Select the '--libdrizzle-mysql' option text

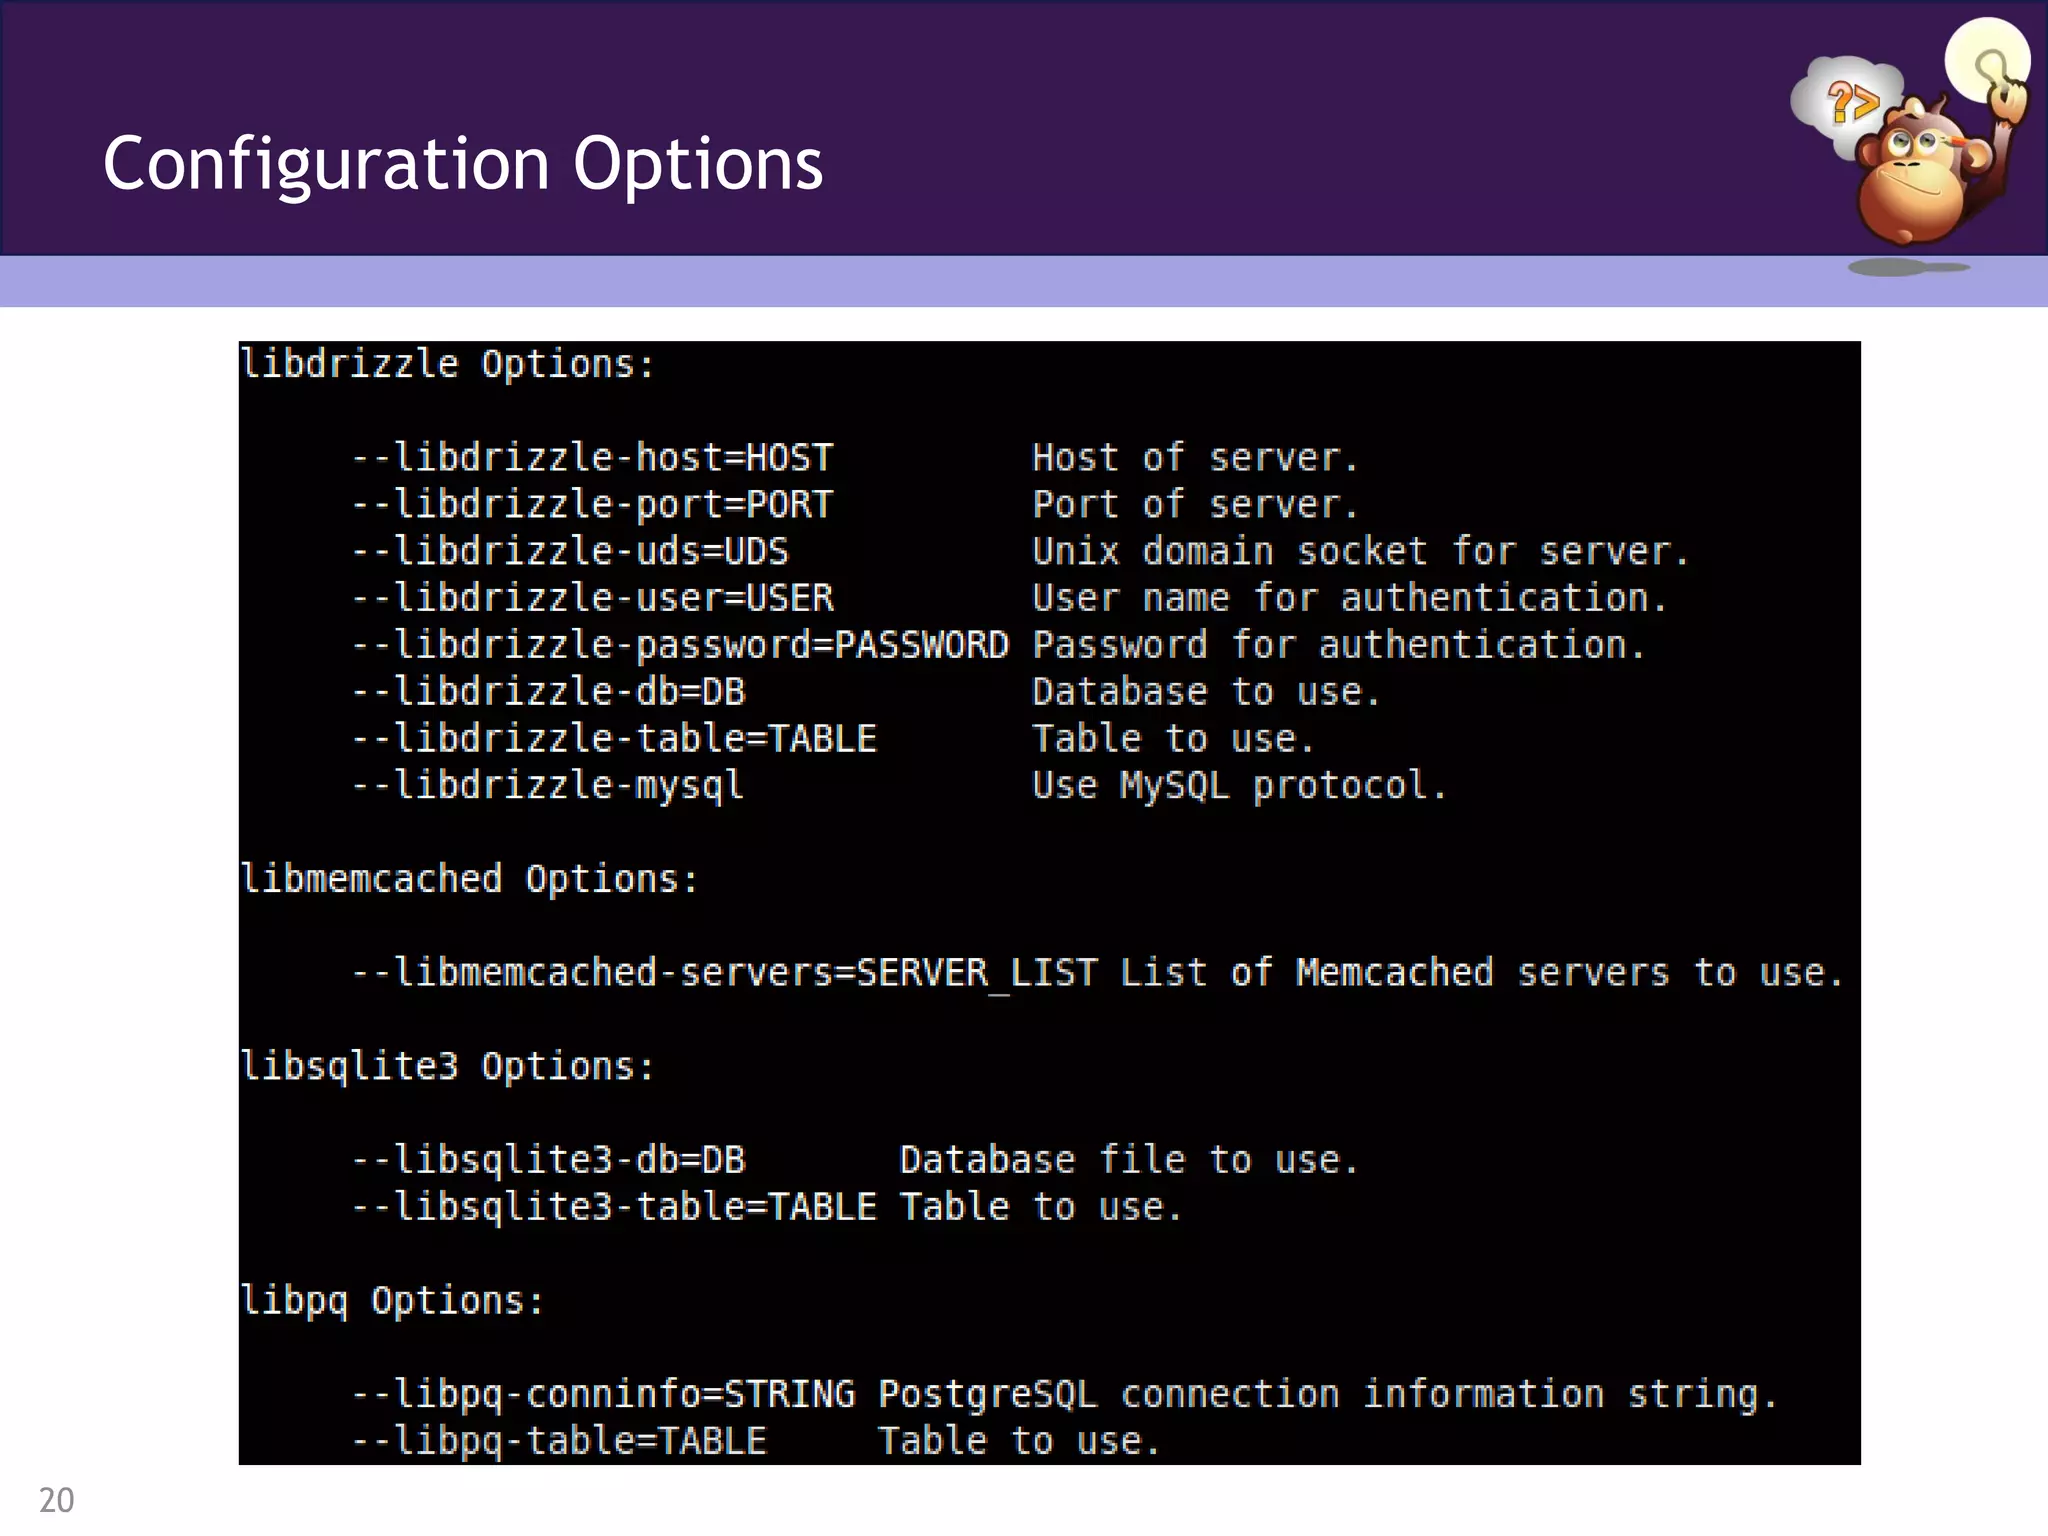tap(548, 786)
